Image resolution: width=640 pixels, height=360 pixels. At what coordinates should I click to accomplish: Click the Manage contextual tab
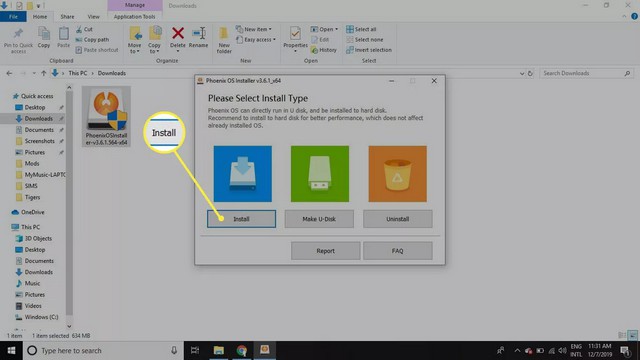[135, 5]
